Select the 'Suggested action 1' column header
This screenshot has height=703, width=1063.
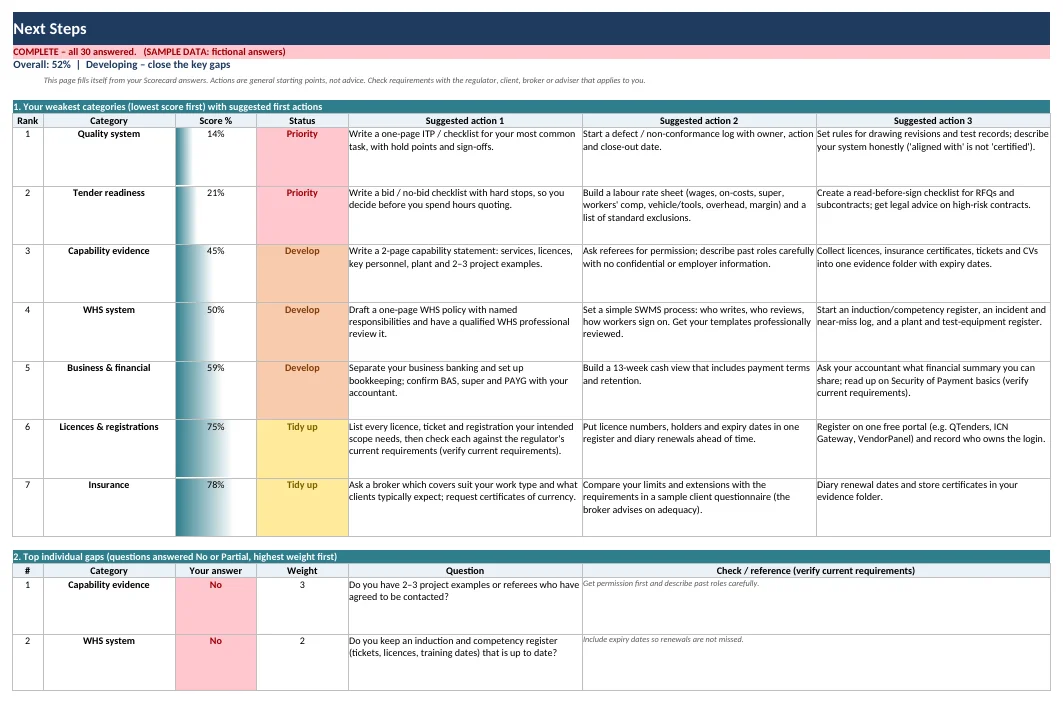click(x=465, y=121)
